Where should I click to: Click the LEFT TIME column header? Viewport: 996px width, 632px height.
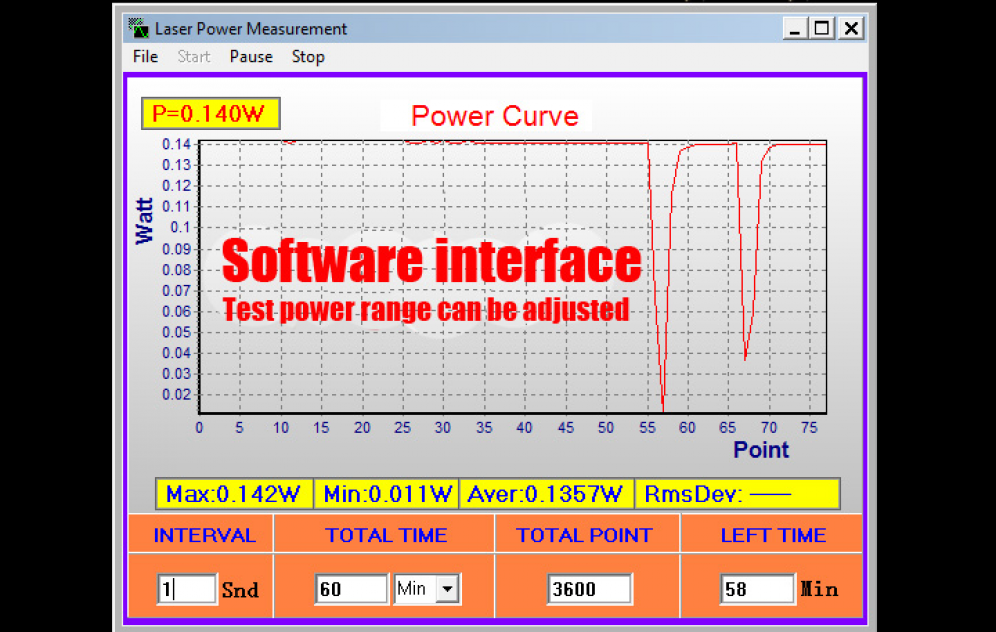(773, 535)
